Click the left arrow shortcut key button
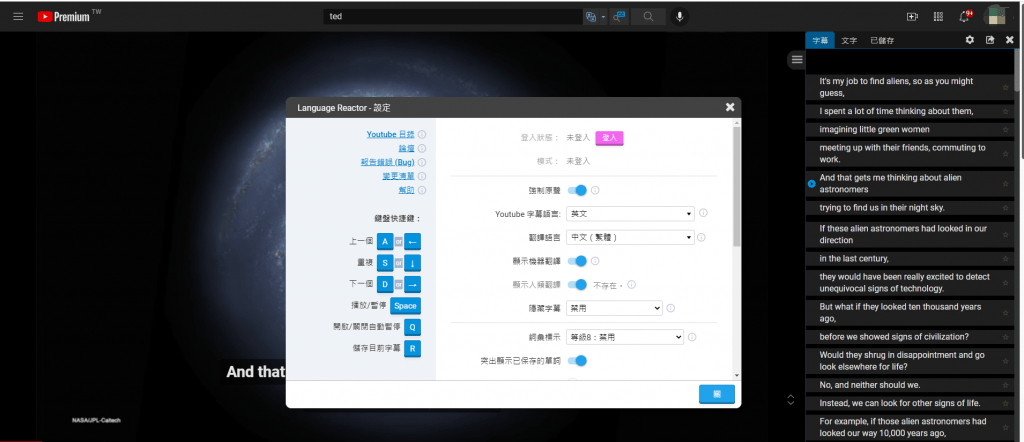The image size is (1024, 442). 412,242
